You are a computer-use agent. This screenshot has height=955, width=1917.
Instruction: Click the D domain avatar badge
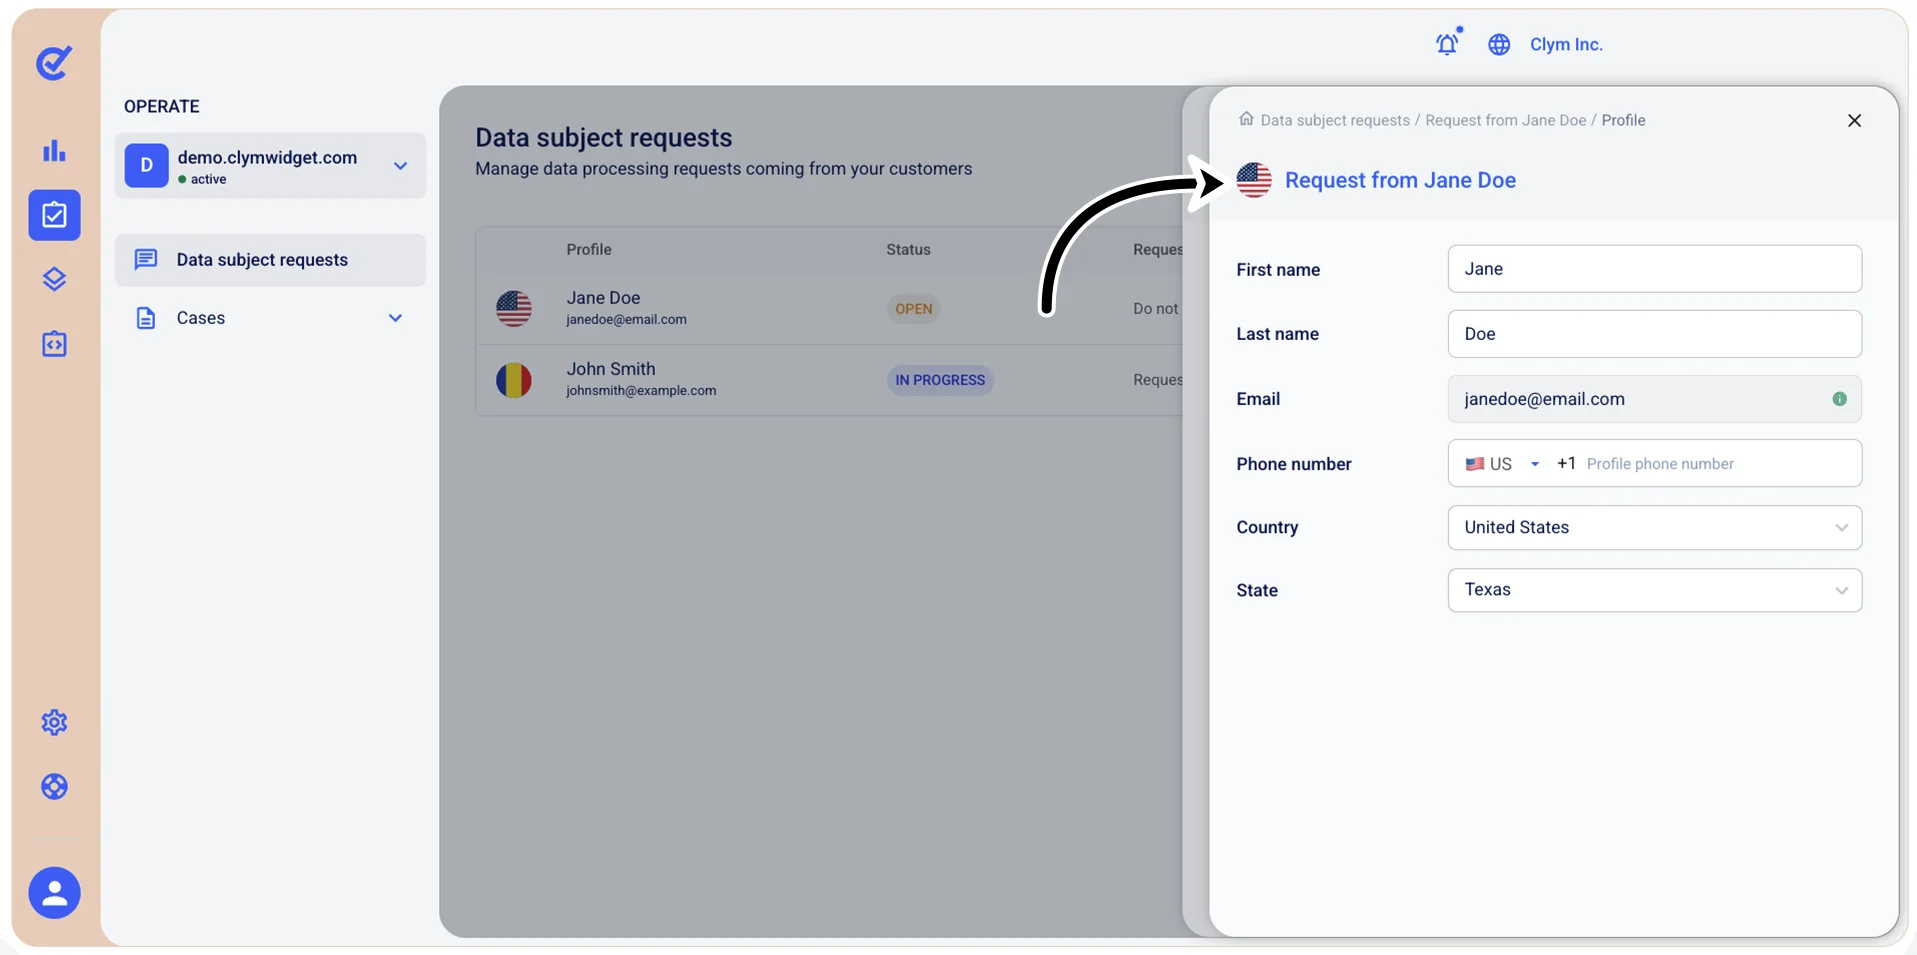tap(146, 165)
